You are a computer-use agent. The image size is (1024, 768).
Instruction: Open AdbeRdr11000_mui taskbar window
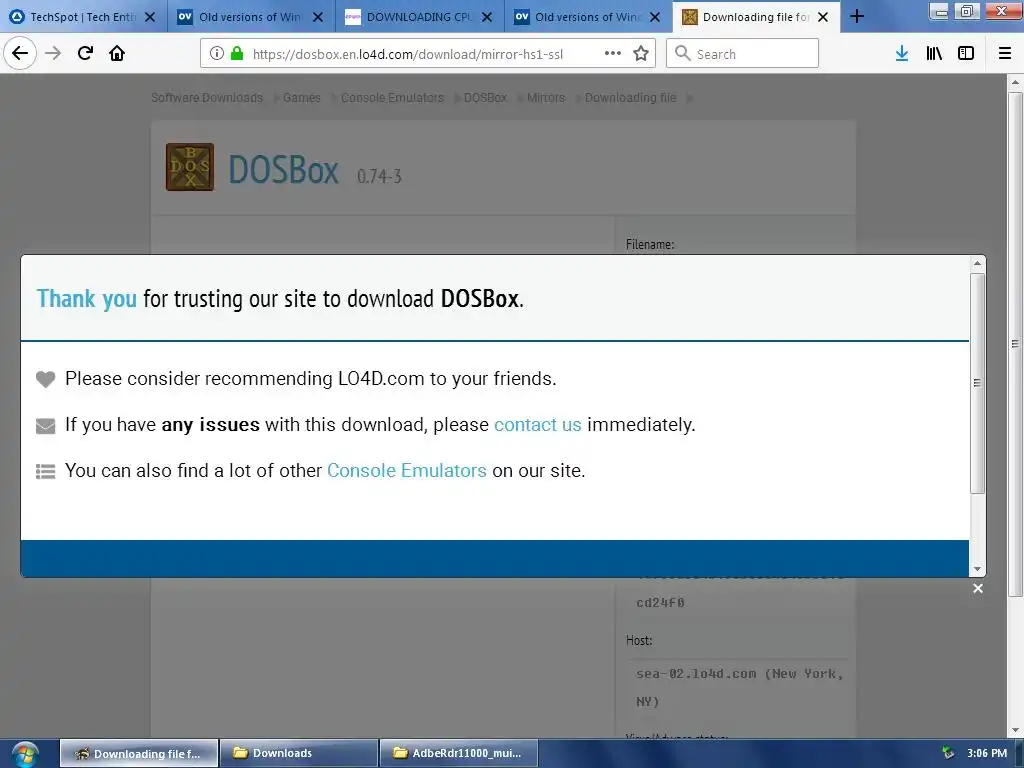pos(458,753)
